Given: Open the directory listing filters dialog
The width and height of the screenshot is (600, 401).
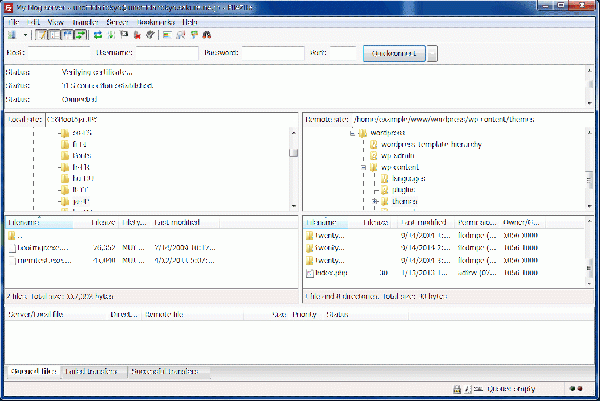Looking at the screenshot, I should click(167, 35).
